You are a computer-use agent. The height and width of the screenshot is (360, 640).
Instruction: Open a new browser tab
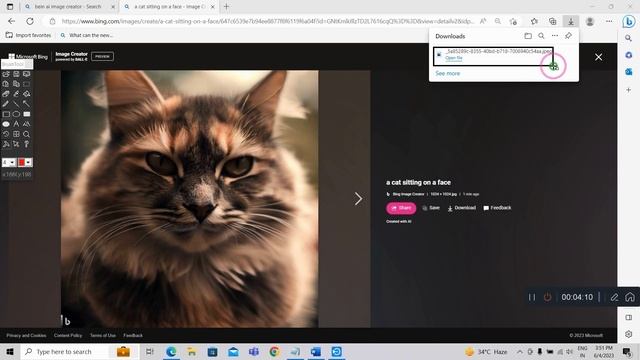[x=227, y=7]
